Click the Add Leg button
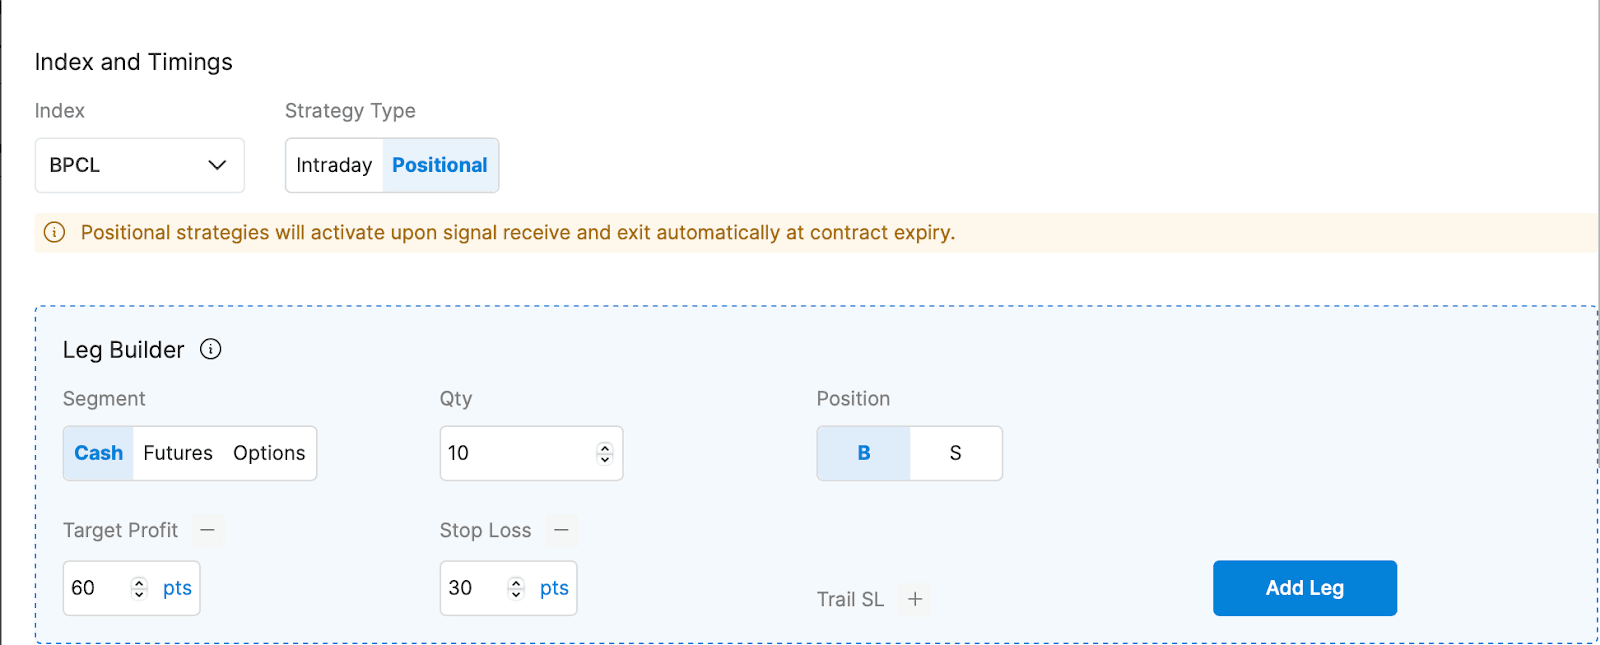1600x645 pixels. 1303,588
